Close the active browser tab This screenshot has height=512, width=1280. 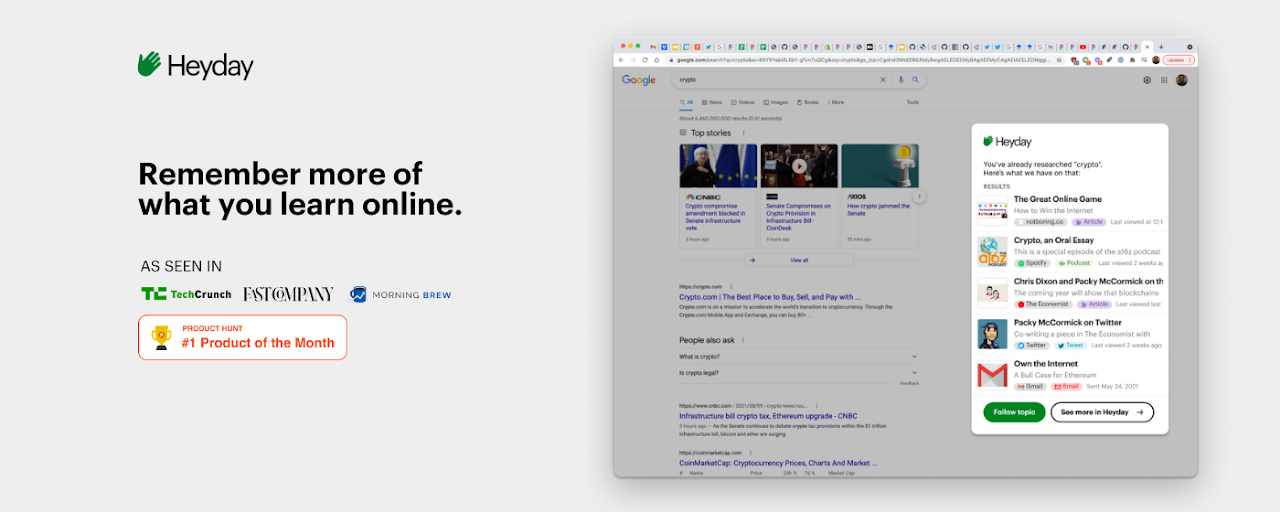pyautogui.click(x=1147, y=47)
